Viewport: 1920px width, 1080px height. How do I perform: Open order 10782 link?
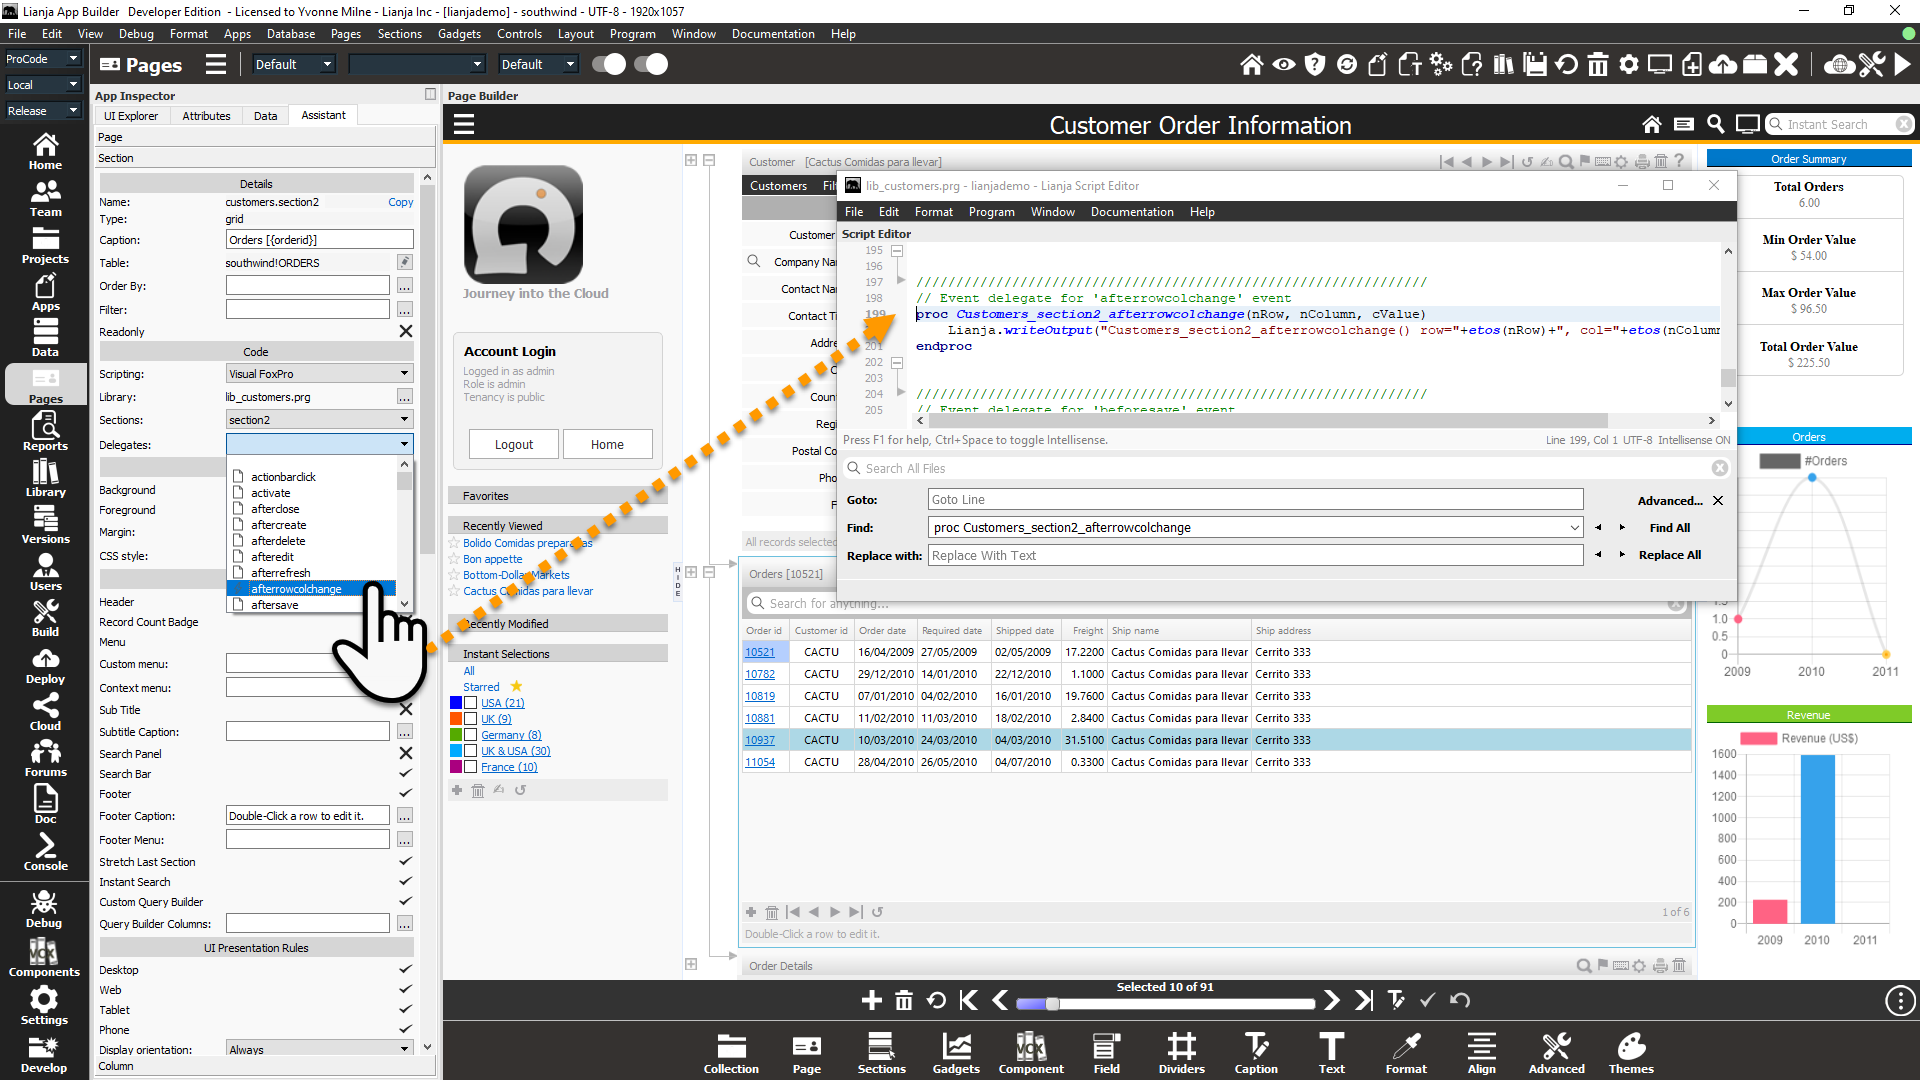click(759, 675)
